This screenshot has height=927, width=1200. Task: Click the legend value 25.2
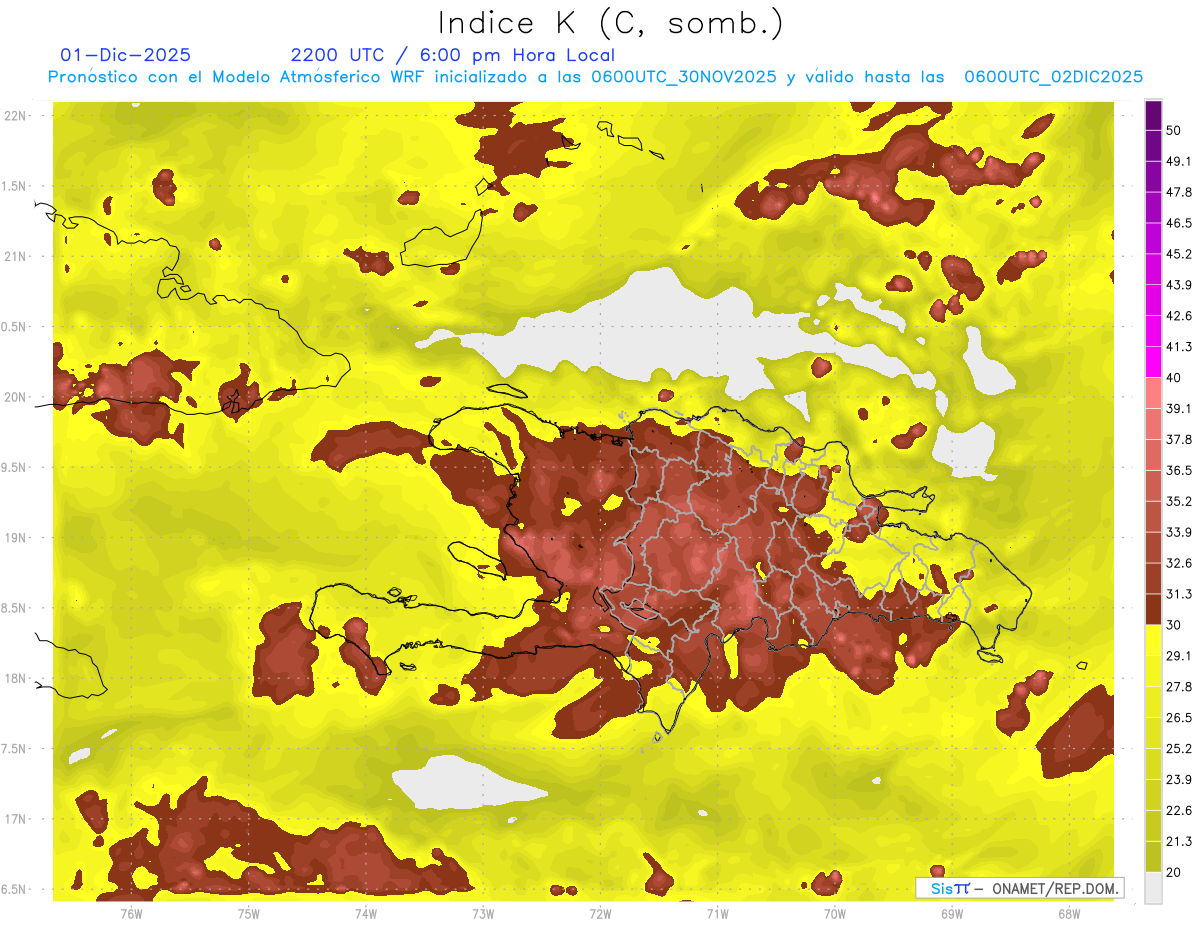[x=1178, y=749]
